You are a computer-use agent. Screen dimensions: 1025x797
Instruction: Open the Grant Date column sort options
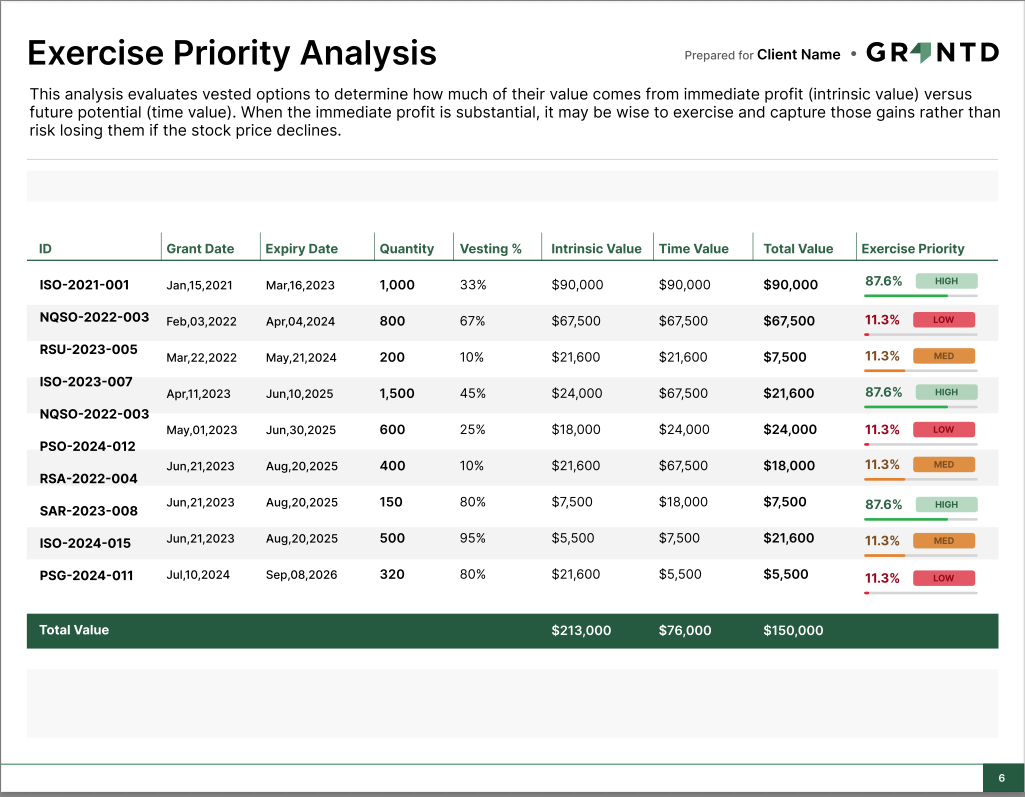(200, 248)
